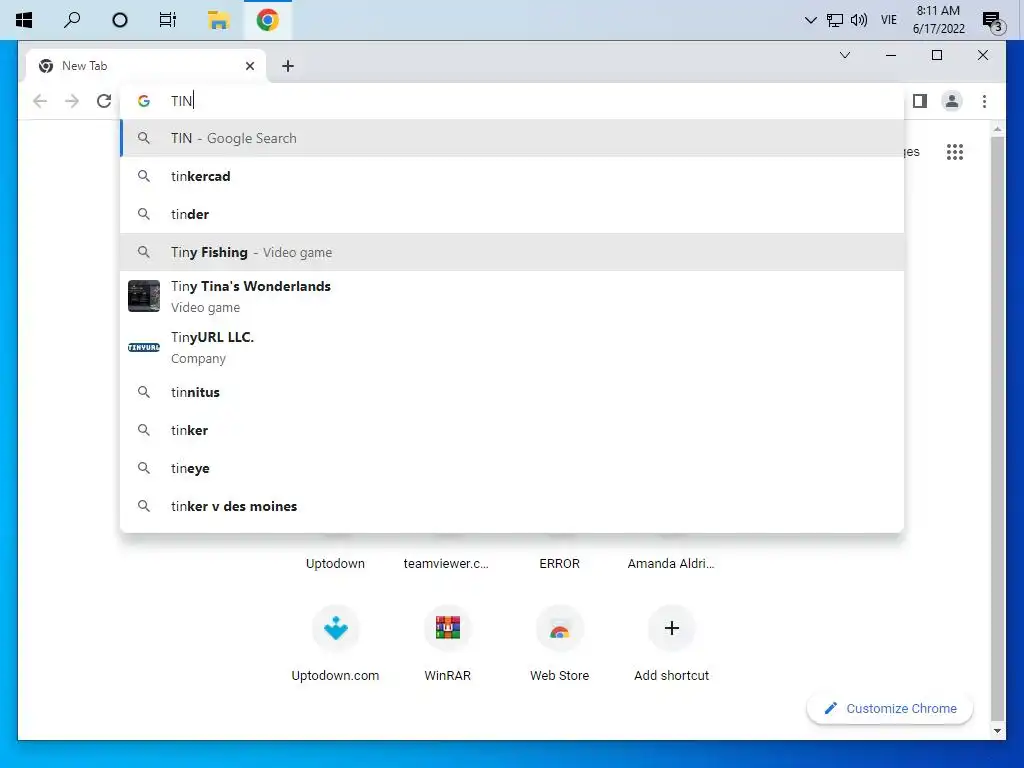The width and height of the screenshot is (1024, 768).
Task: Choose the tinnitus suggestion
Action: 512,392
